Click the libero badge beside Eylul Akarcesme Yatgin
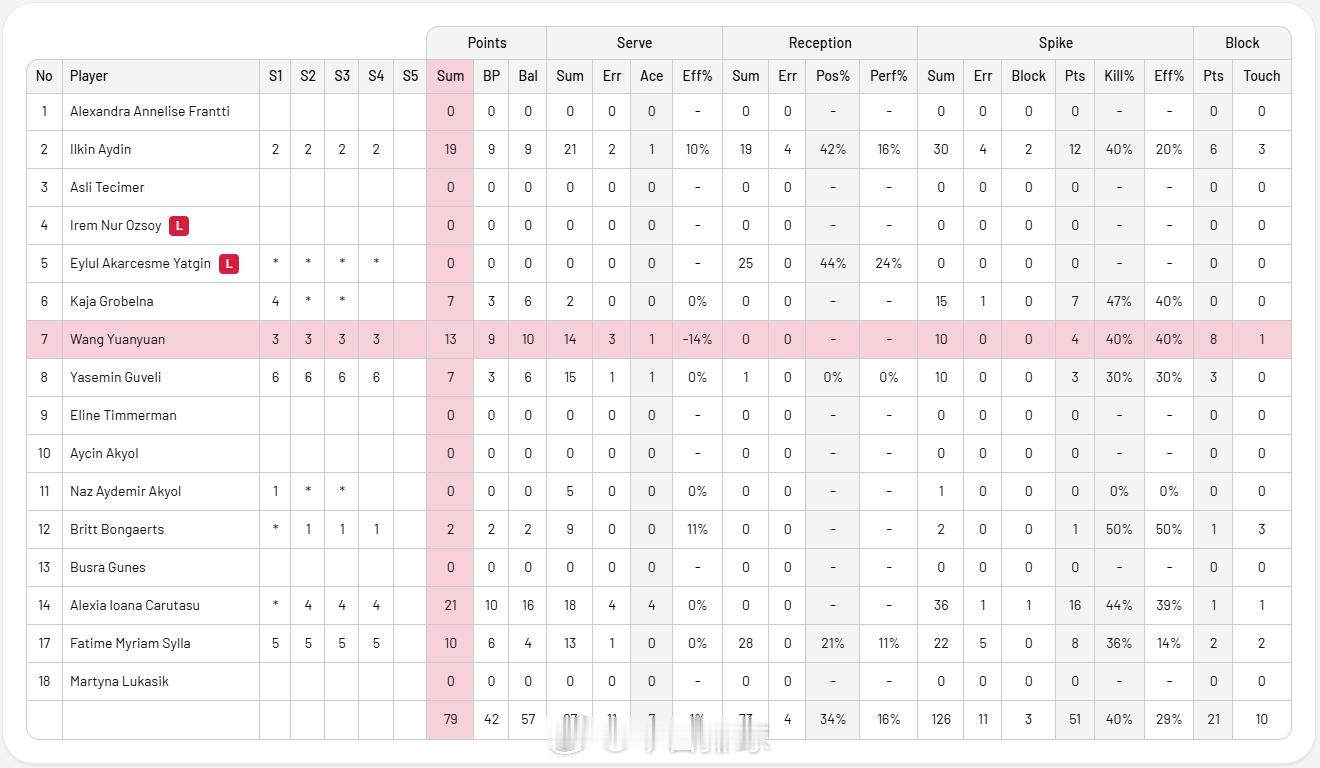This screenshot has height=768, width=1320. (229, 263)
